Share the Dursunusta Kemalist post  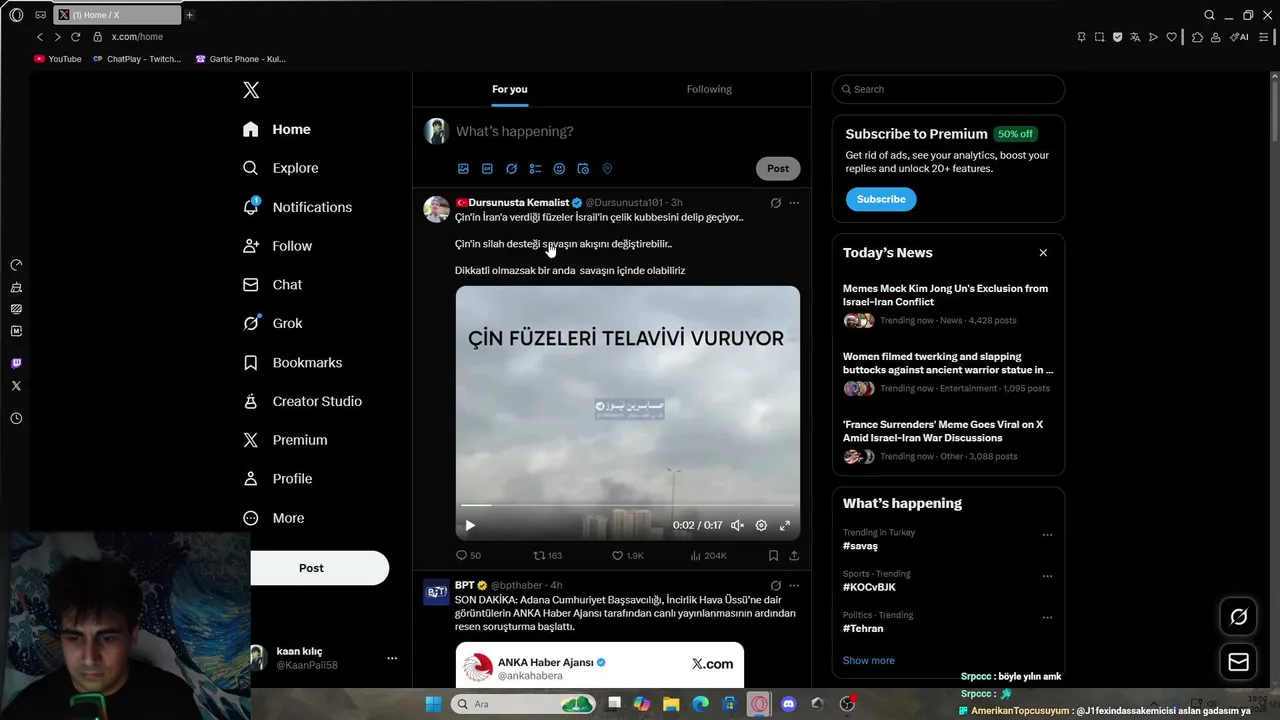[x=794, y=555]
